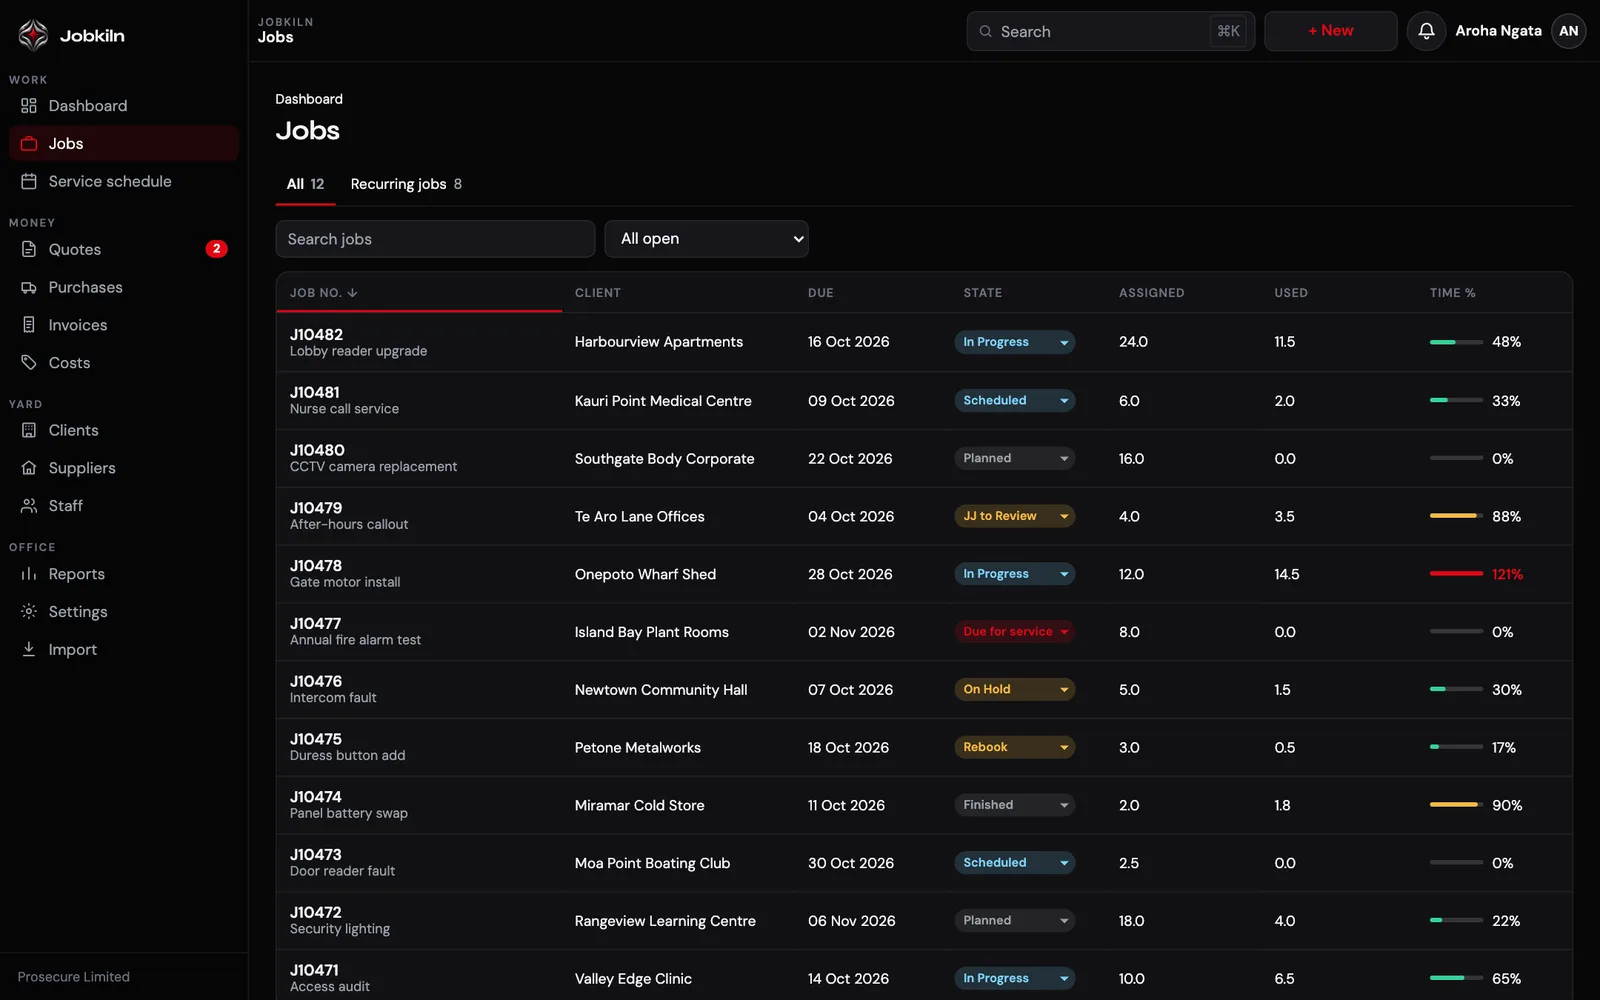Open Due for service dropdown on J10477
Image resolution: width=1600 pixels, height=1000 pixels.
click(1014, 632)
